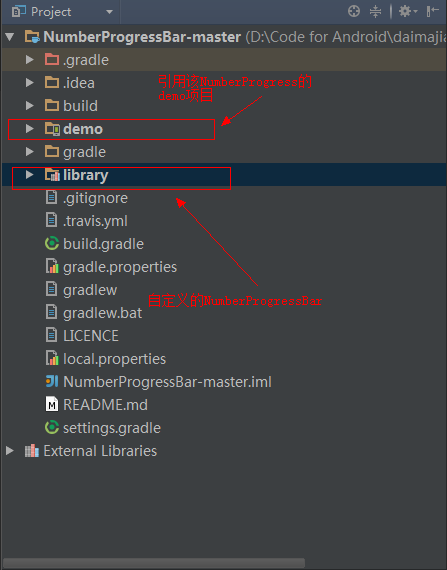Click the scroll from source crosshair icon
The width and height of the screenshot is (447, 570).
tap(354, 11)
